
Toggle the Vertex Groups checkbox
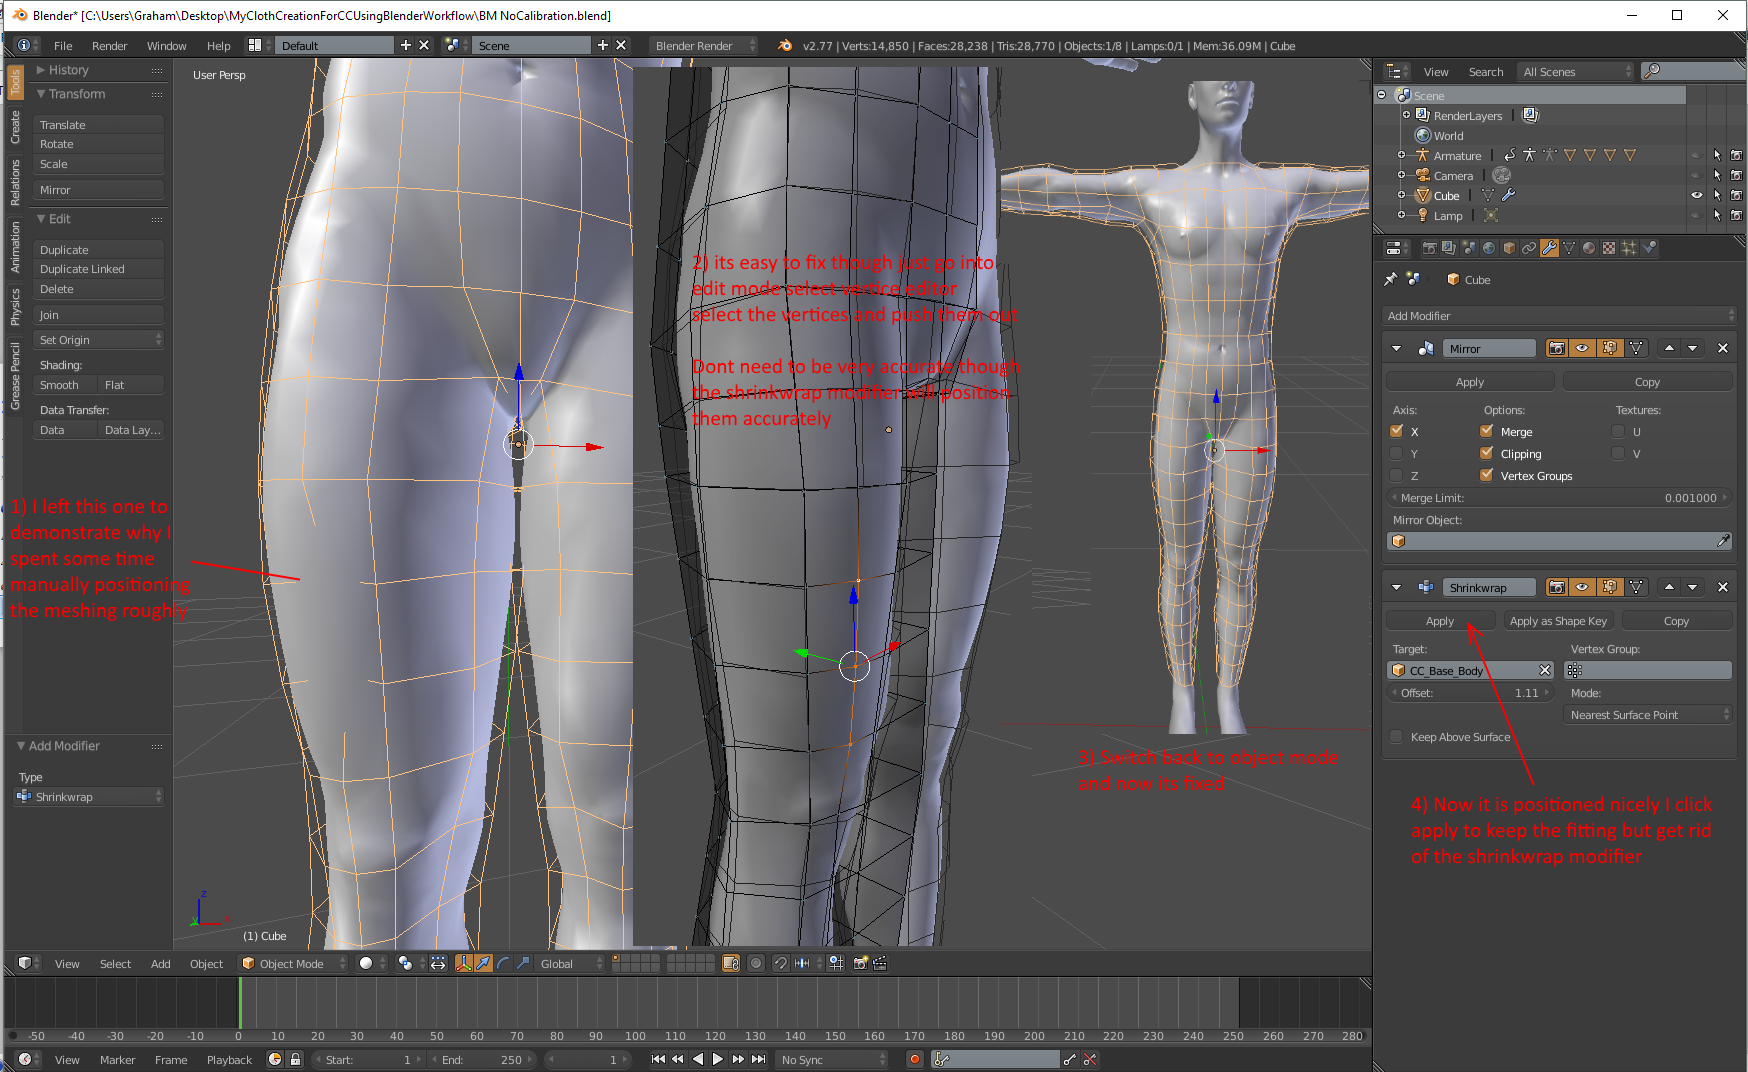click(x=1486, y=475)
